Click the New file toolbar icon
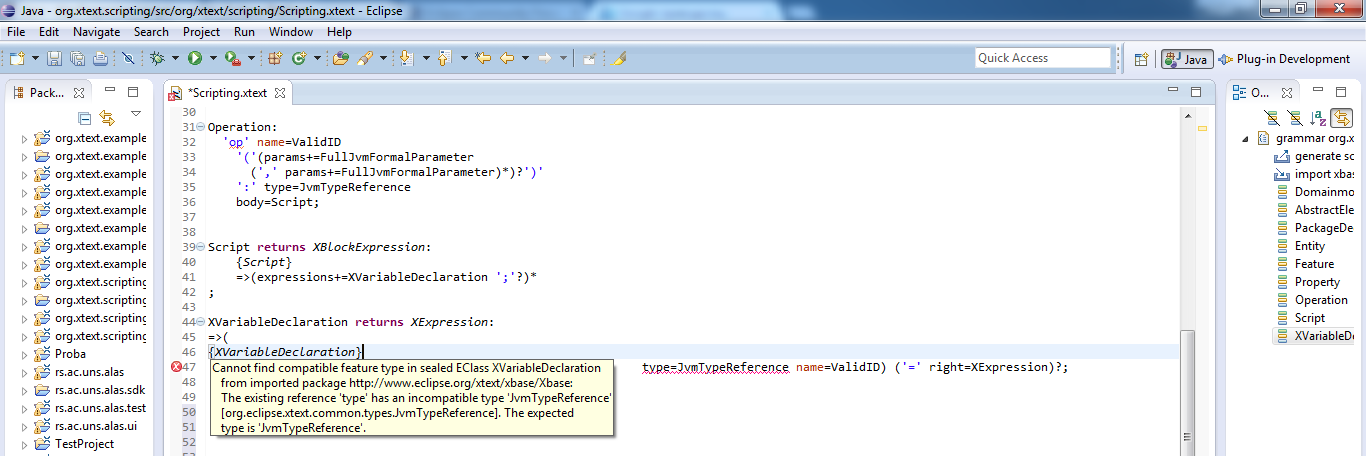Viewport: 1366px width, 456px height. [18, 59]
